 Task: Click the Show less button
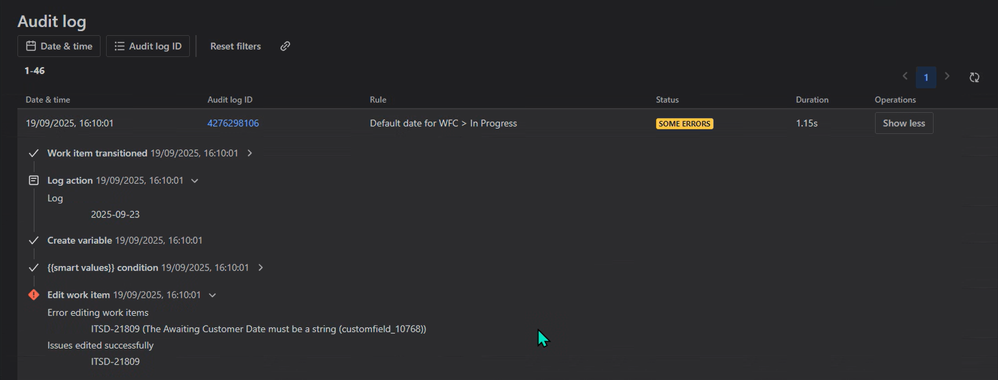904,123
